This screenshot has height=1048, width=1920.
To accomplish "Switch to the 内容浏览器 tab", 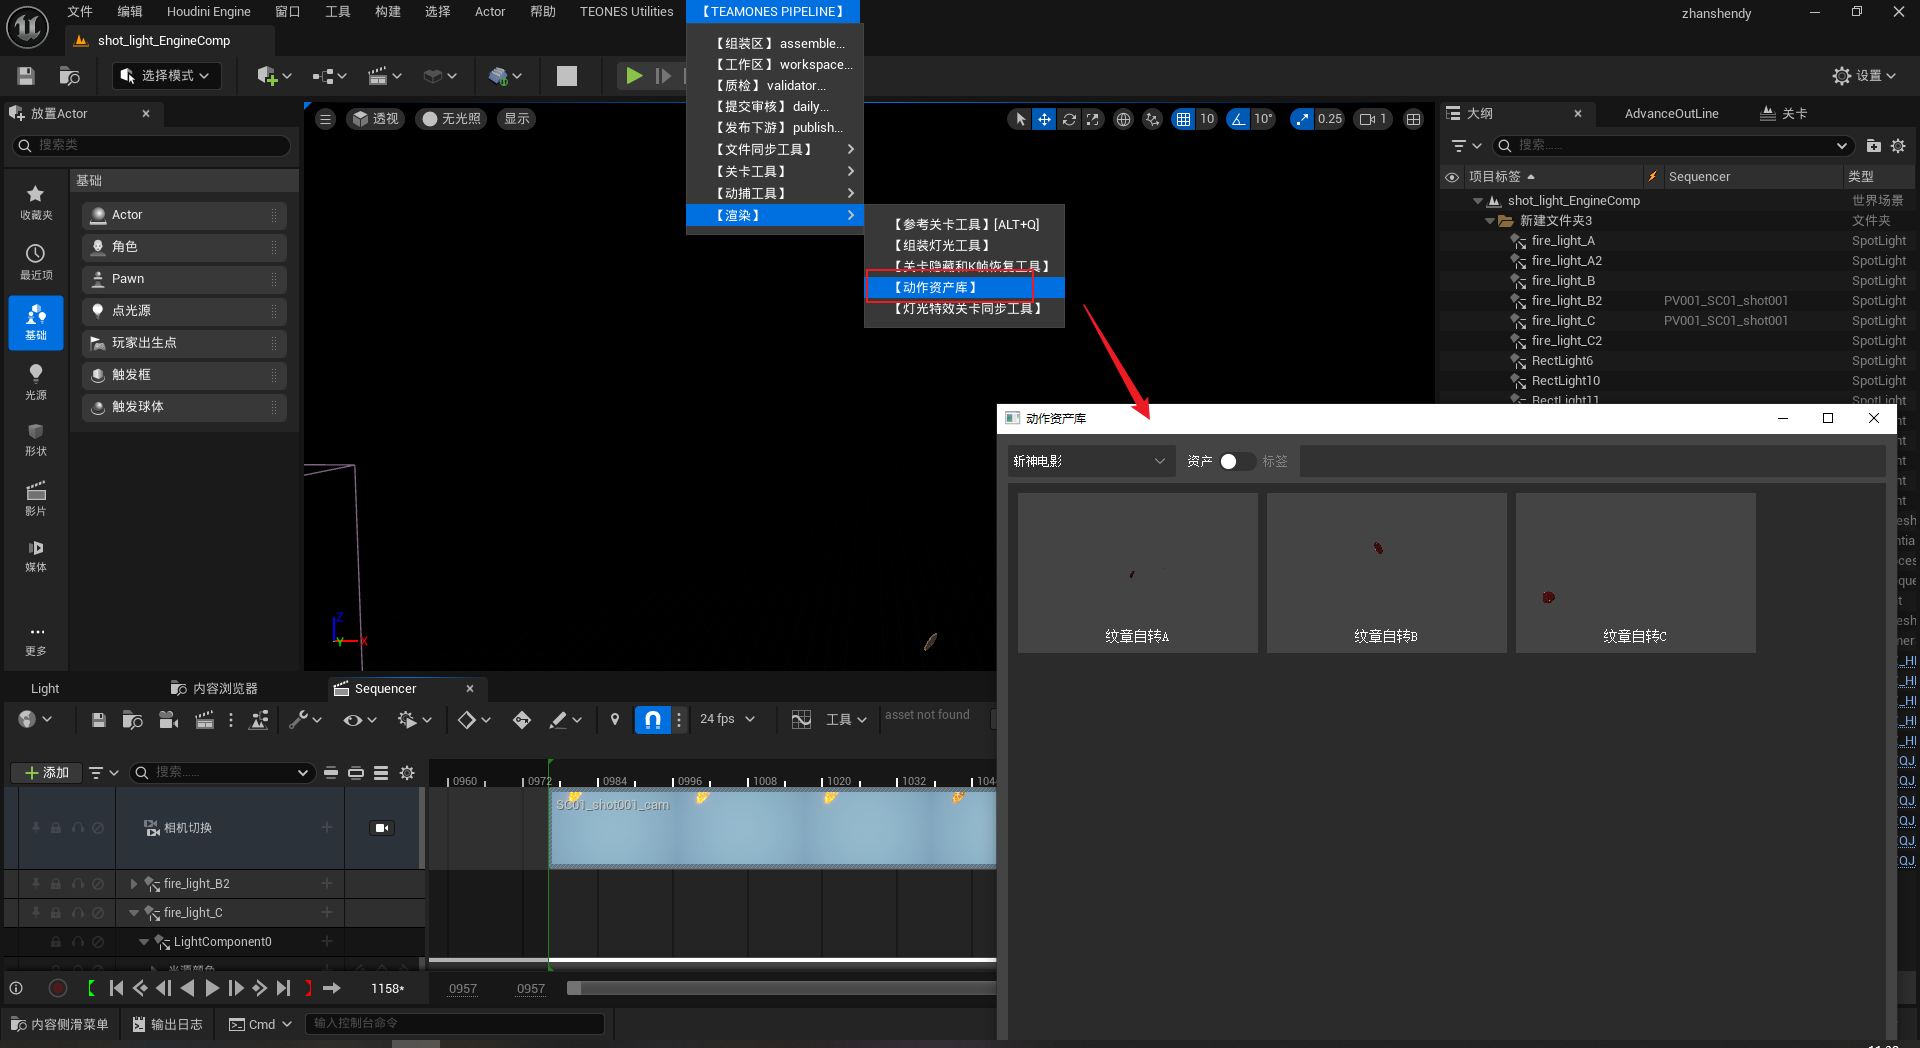I will pyautogui.click(x=215, y=688).
